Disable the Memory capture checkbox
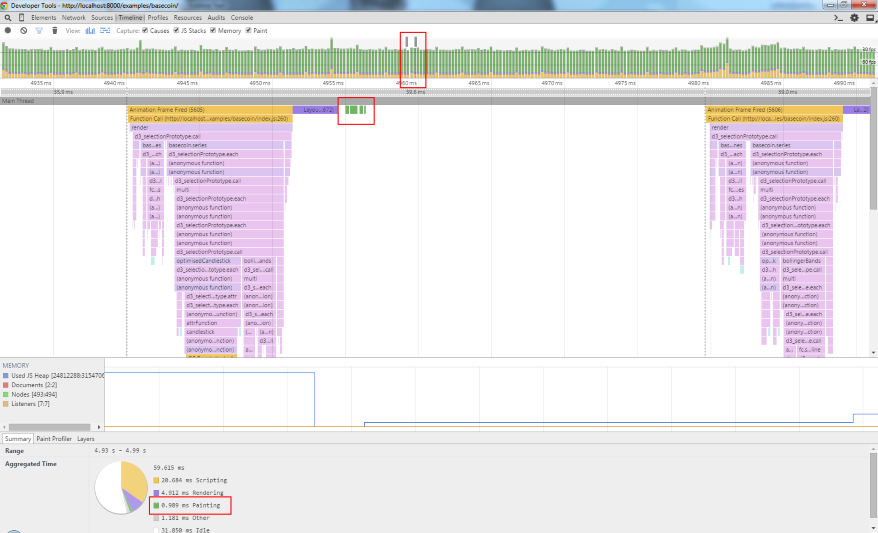This screenshot has height=533, width=878. [215, 31]
